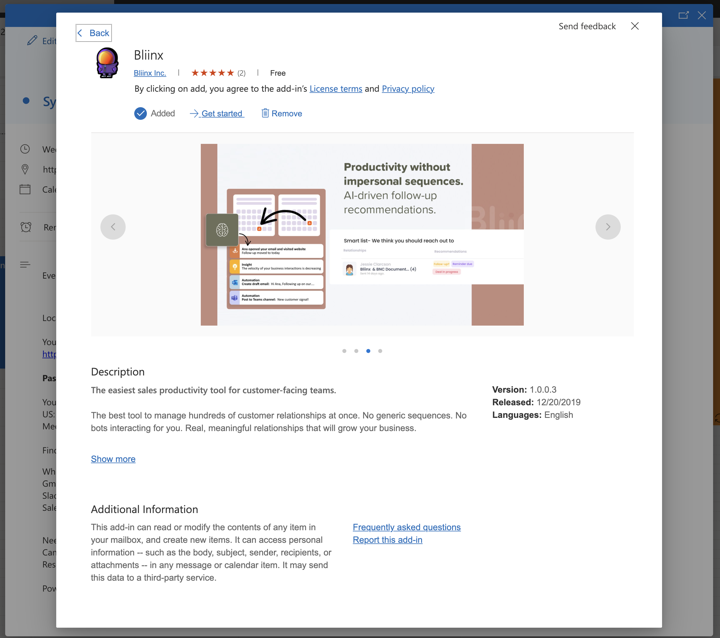Click Report this add-in
720x638 pixels.
coord(387,540)
